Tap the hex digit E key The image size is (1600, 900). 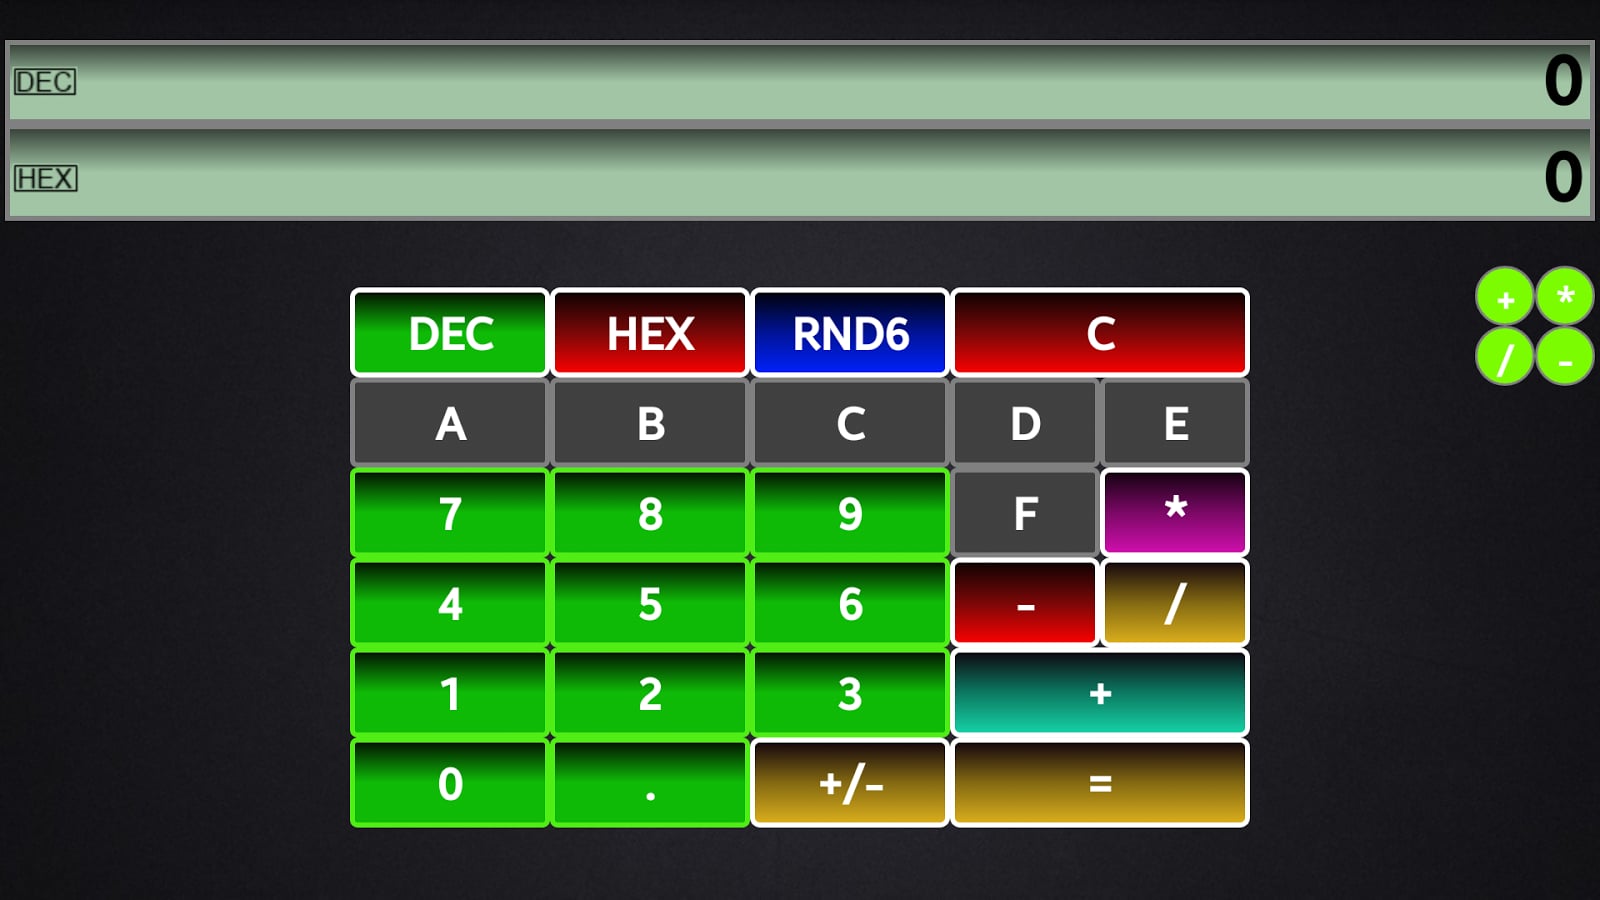[x=1175, y=423]
